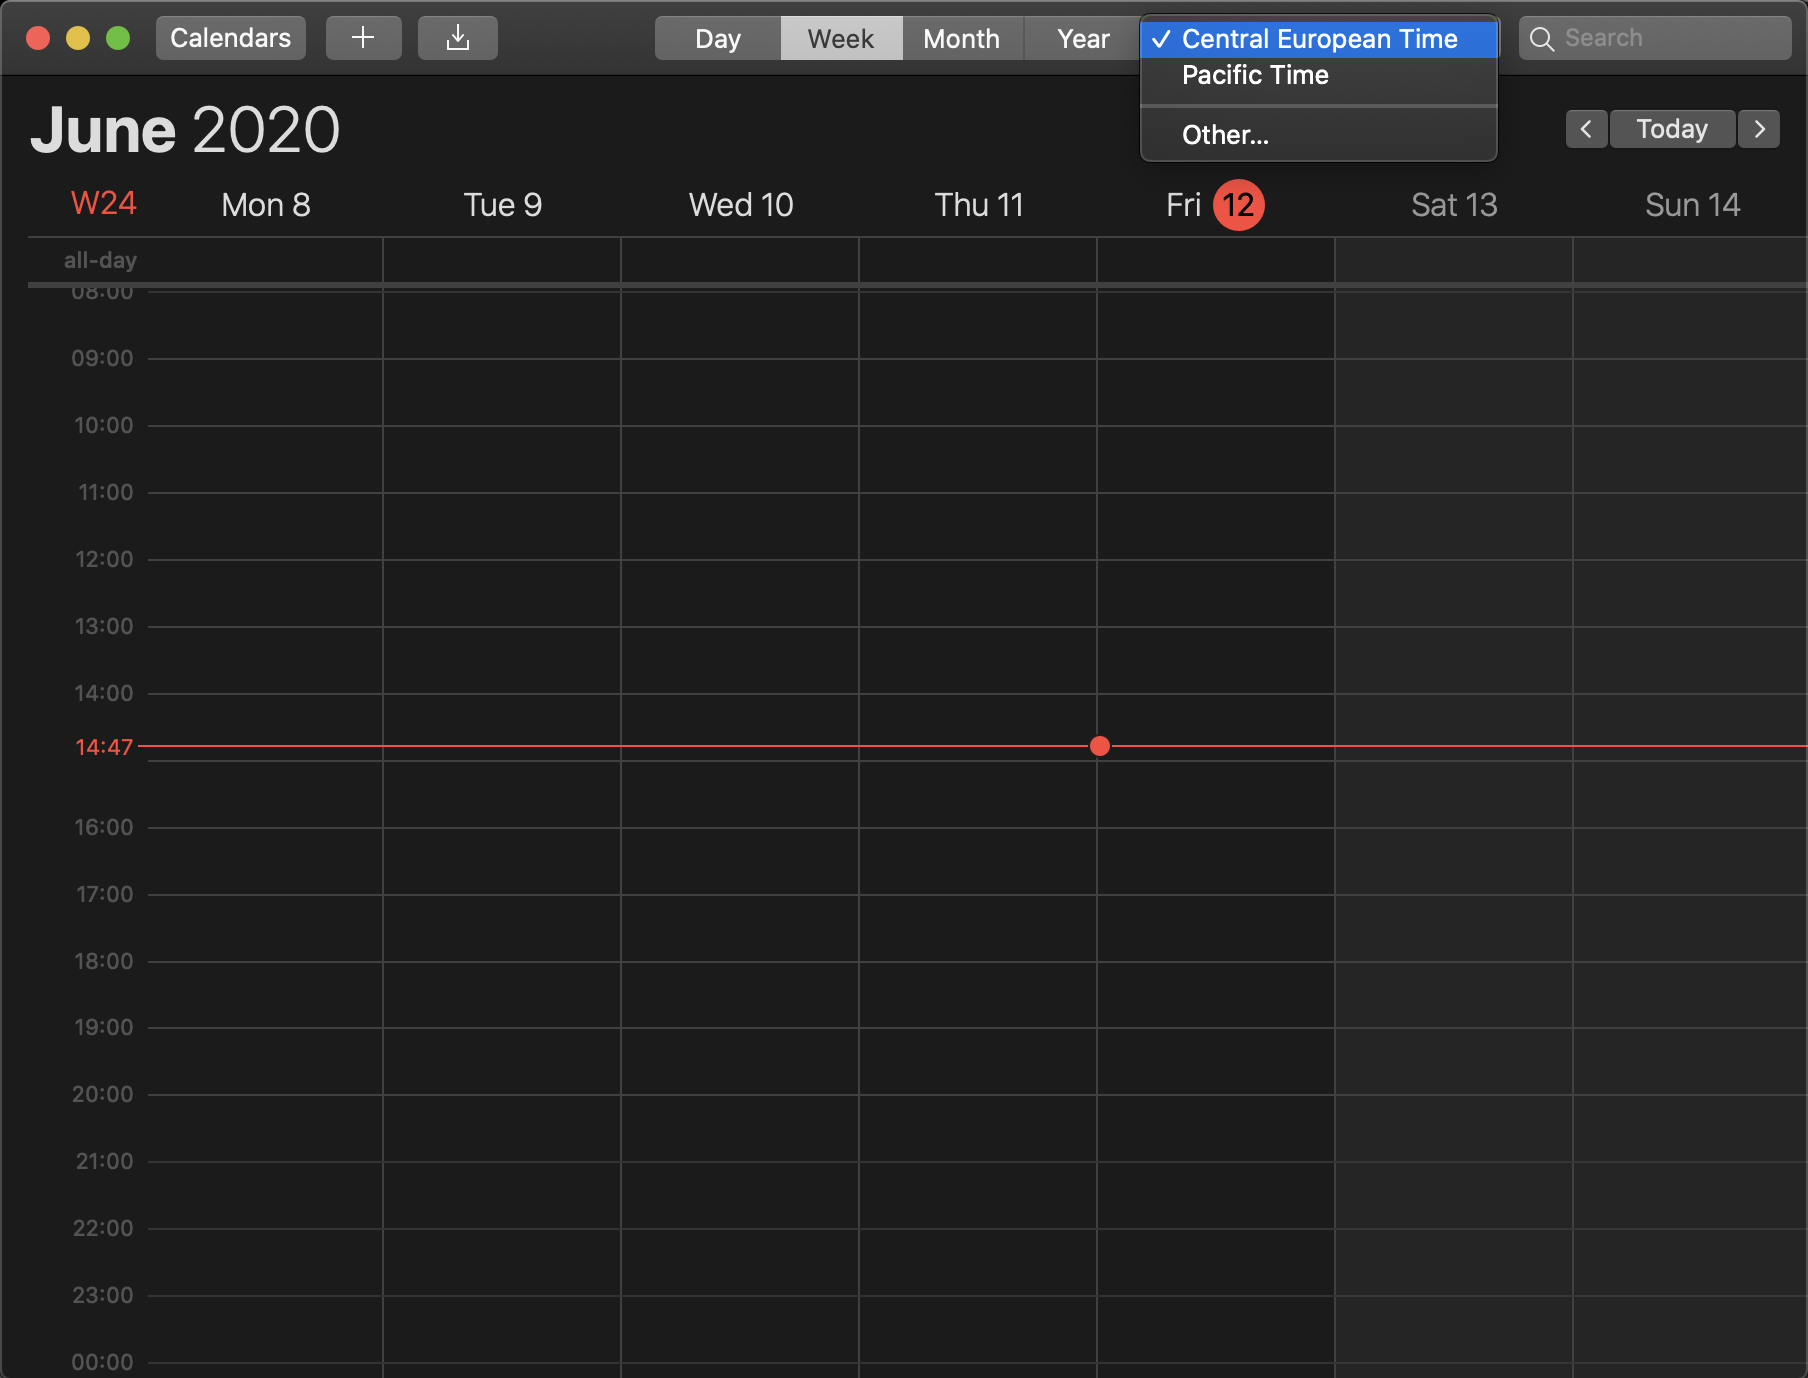Screen dimensions: 1808x1378
Task: Switch to Month view
Action: 961,39
